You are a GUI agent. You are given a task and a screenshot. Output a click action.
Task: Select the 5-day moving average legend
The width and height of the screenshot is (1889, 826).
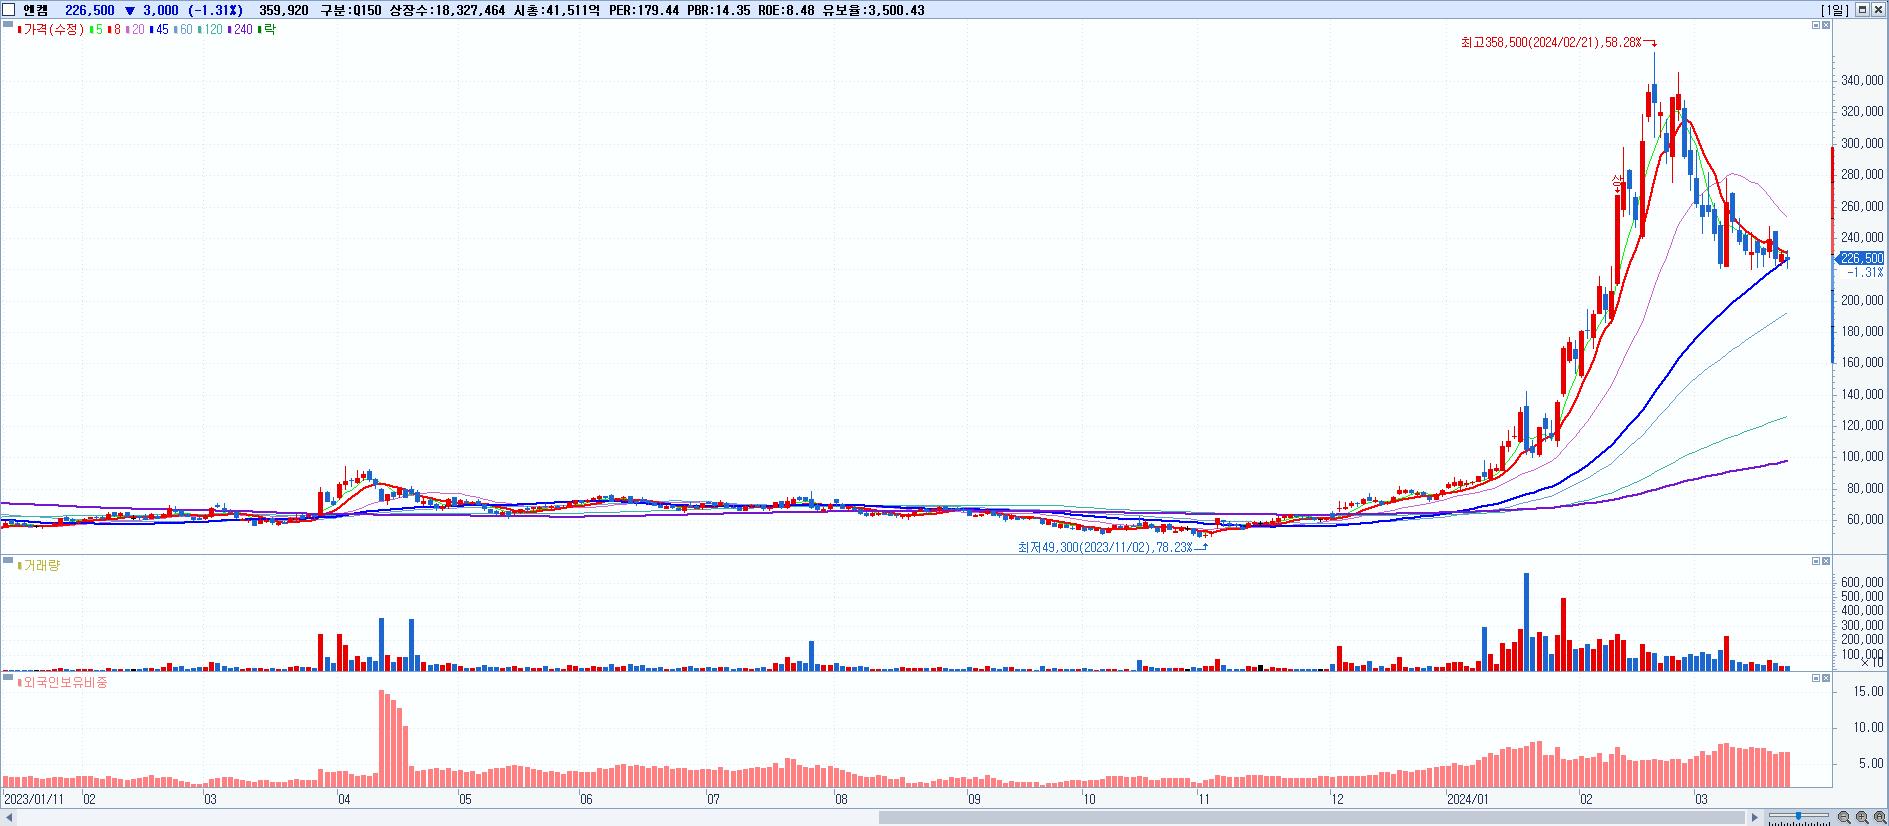click(x=96, y=30)
